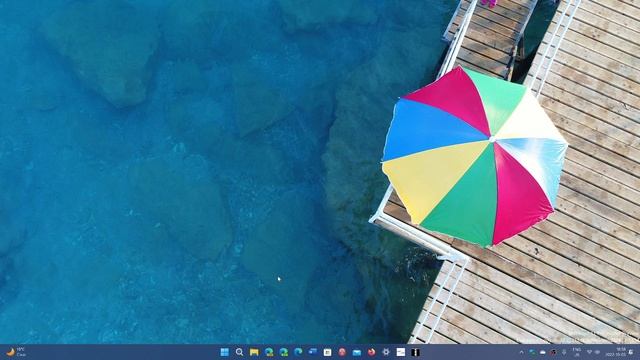Open taskbar Search magnifier

239,352
